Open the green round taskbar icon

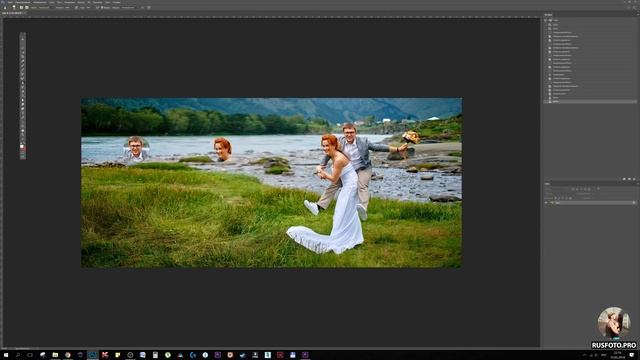(x=168, y=355)
